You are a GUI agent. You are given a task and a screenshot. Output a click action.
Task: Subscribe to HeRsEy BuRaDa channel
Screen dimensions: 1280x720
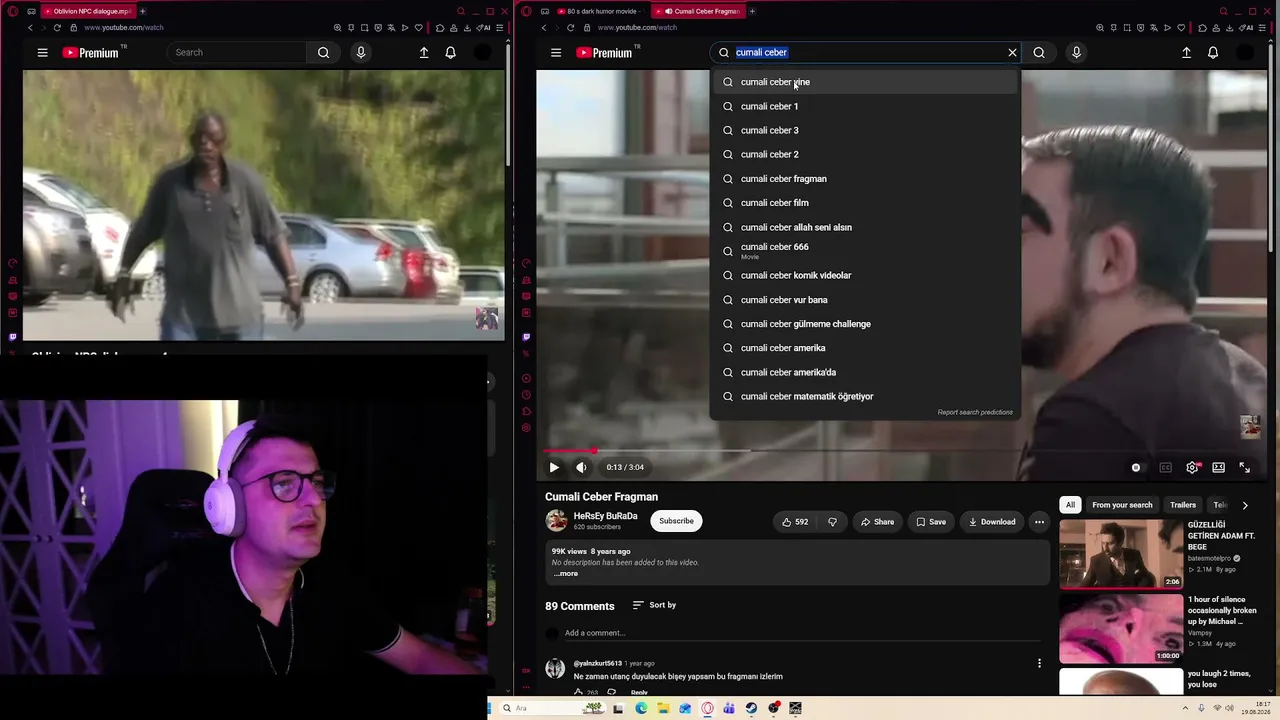(676, 521)
